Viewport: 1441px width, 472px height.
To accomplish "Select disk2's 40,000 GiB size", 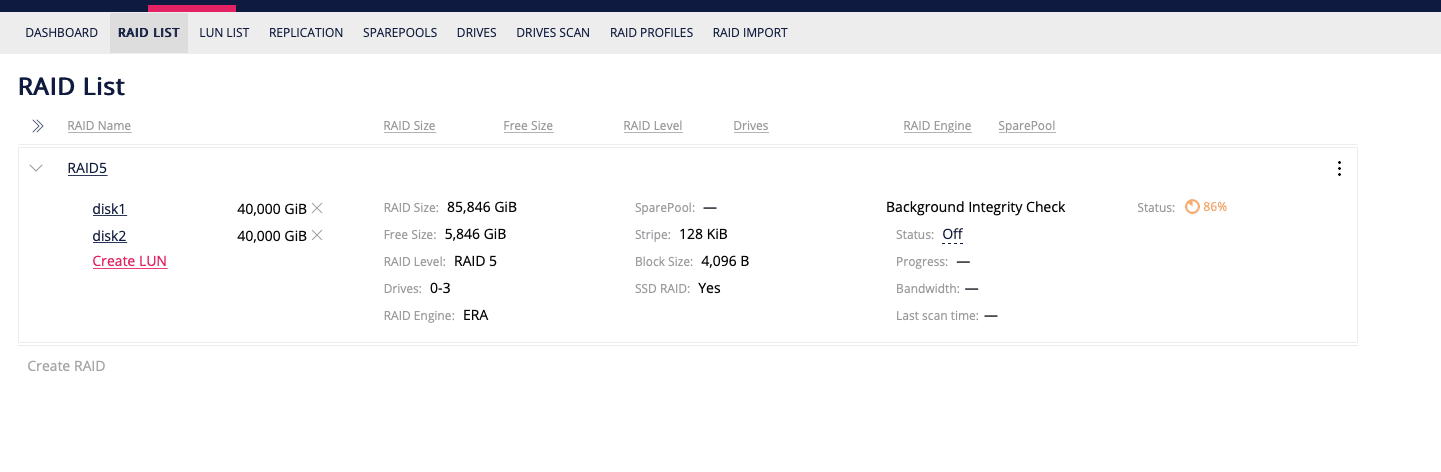I will pyautogui.click(x=271, y=236).
